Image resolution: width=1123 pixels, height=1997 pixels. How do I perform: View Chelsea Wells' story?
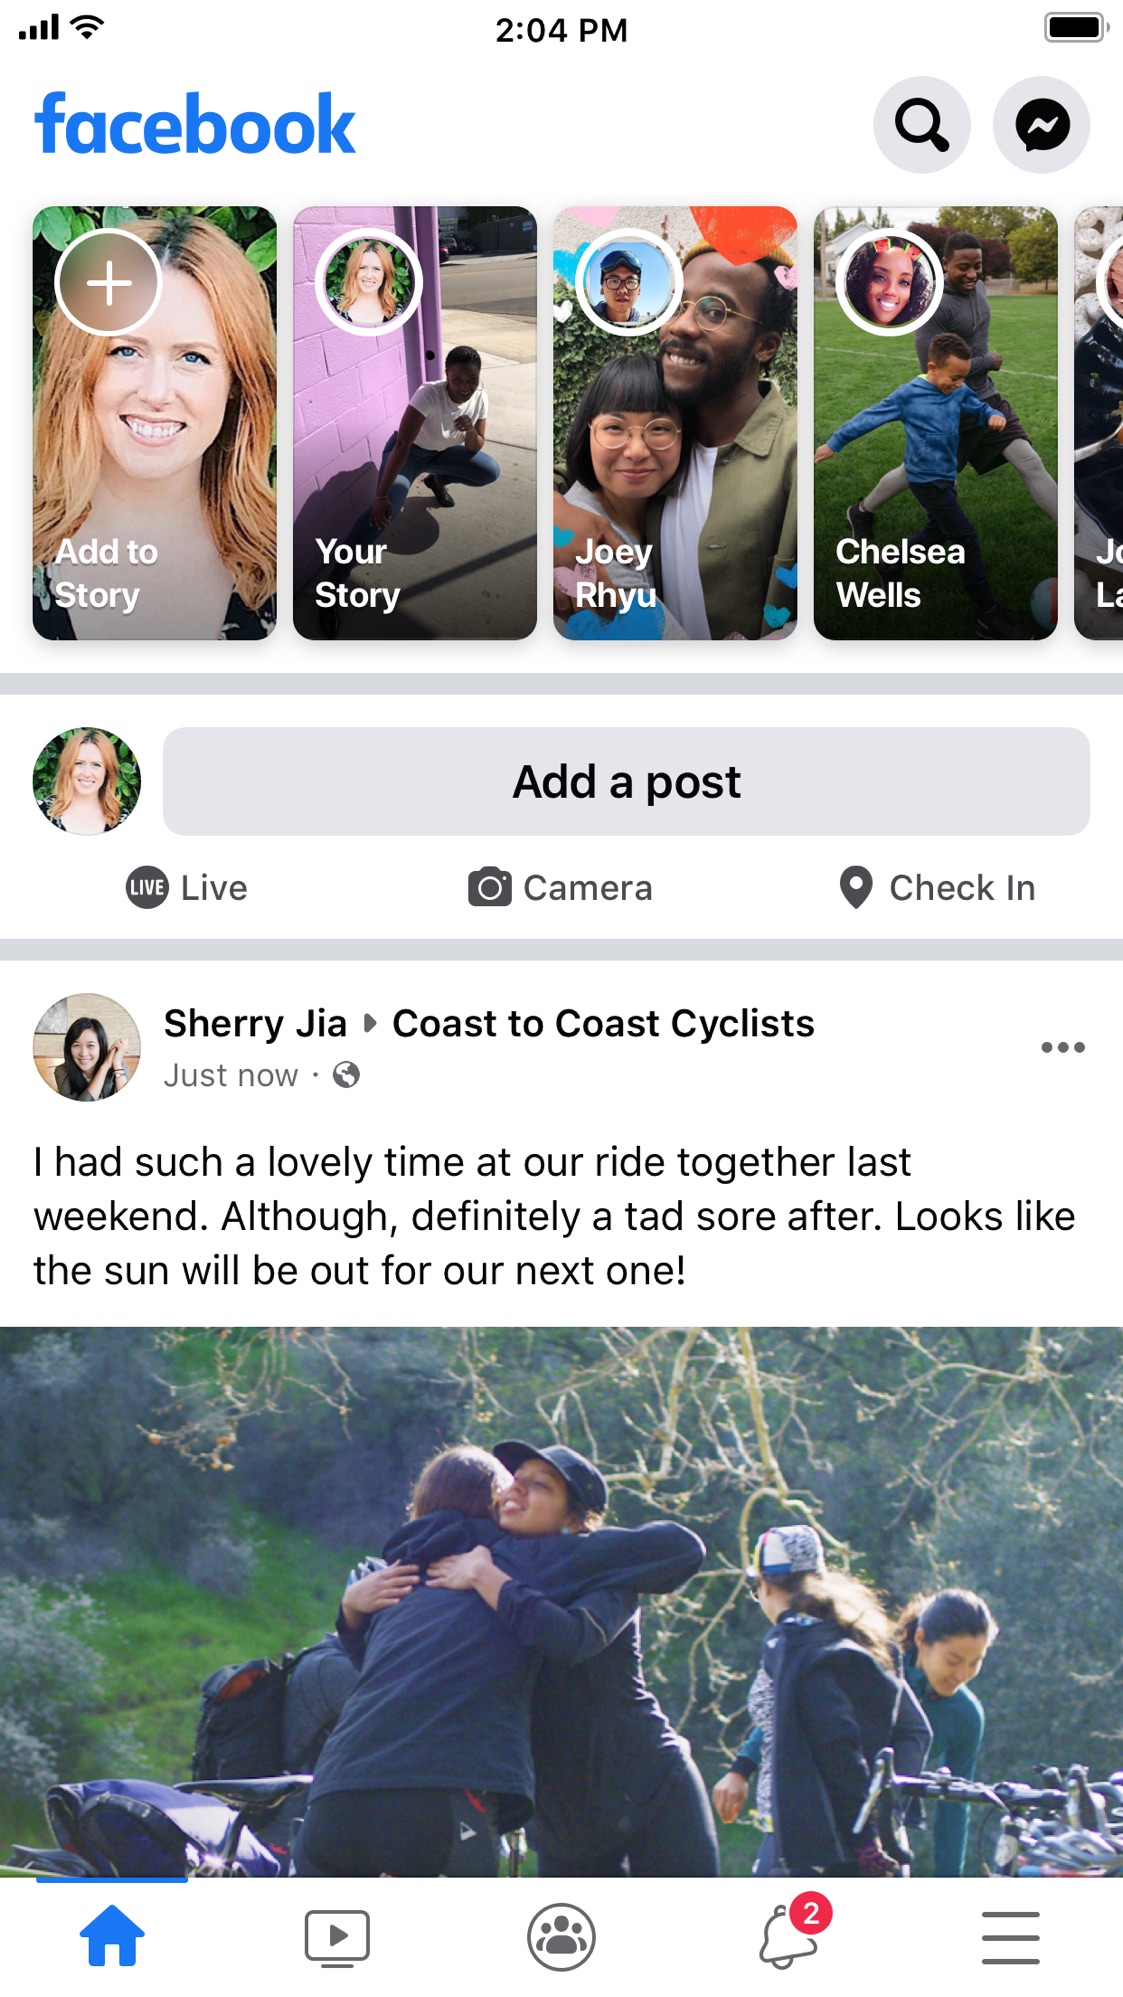pyautogui.click(x=935, y=423)
